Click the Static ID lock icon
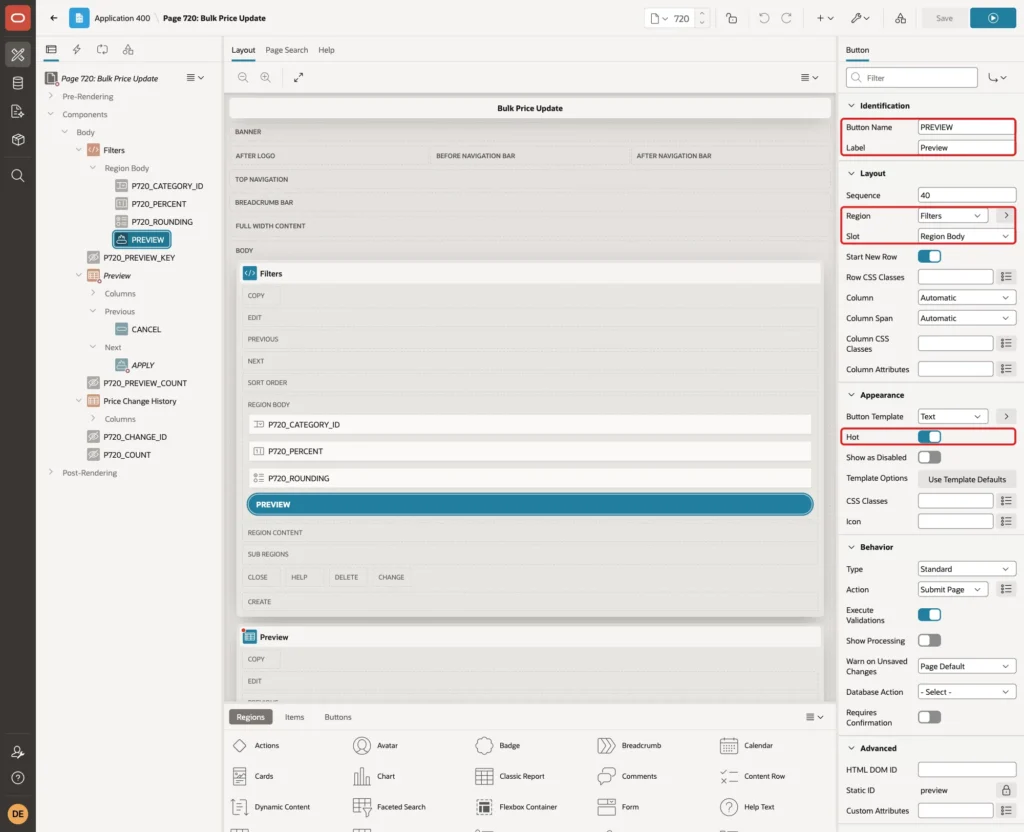Viewport: 1024px width, 832px height. [x=1006, y=790]
